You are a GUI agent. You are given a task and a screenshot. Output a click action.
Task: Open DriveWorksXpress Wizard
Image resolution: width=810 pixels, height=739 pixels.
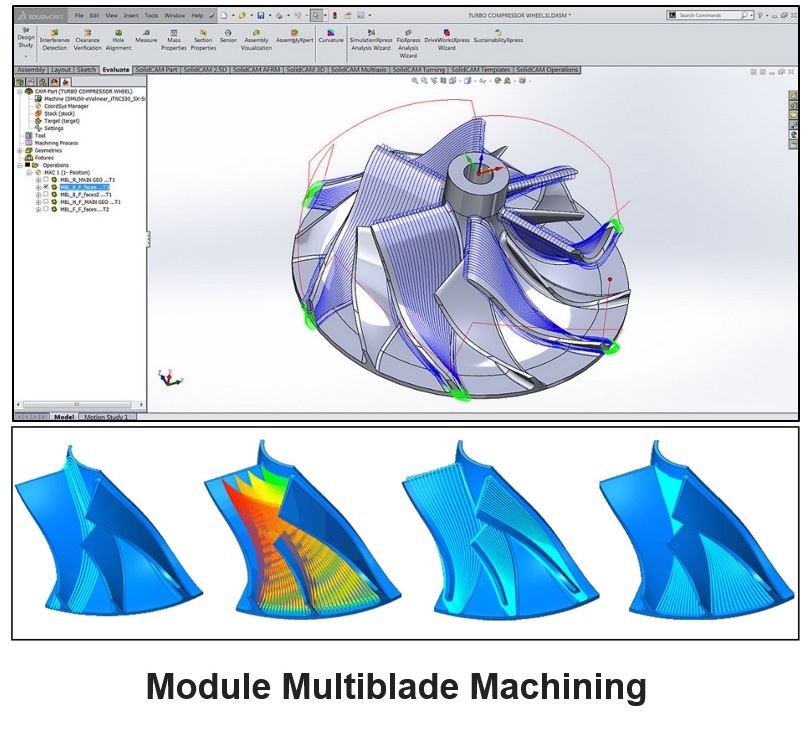[447, 40]
